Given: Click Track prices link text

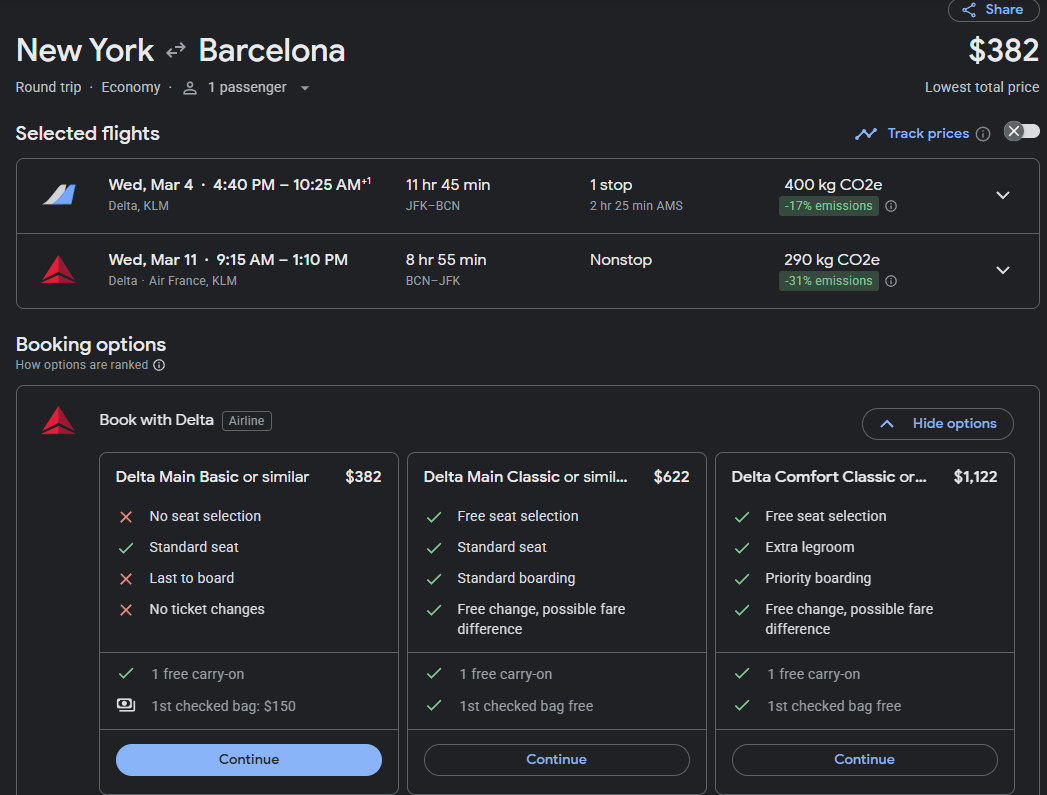Looking at the screenshot, I should point(928,134).
